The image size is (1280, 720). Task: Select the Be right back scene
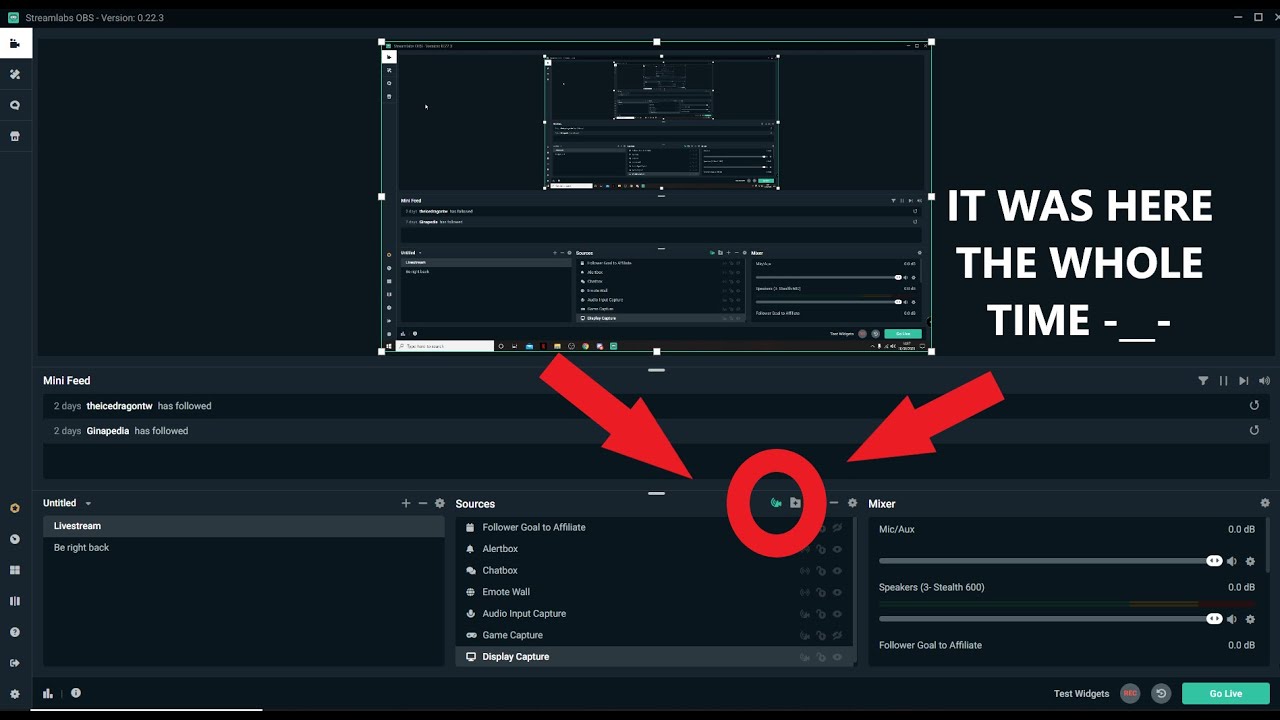244,548
